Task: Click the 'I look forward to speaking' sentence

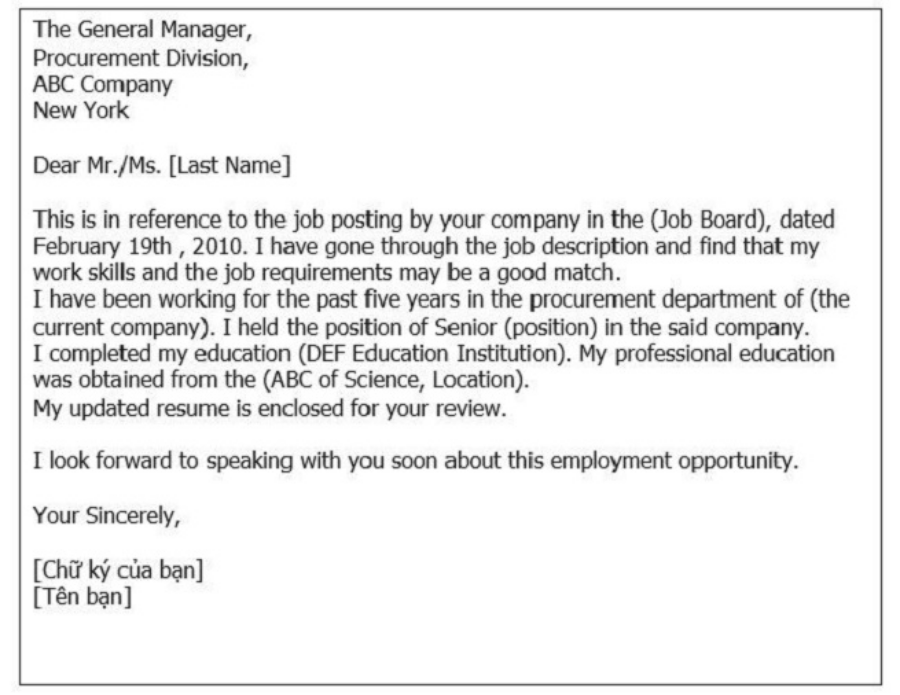Action: (416, 461)
